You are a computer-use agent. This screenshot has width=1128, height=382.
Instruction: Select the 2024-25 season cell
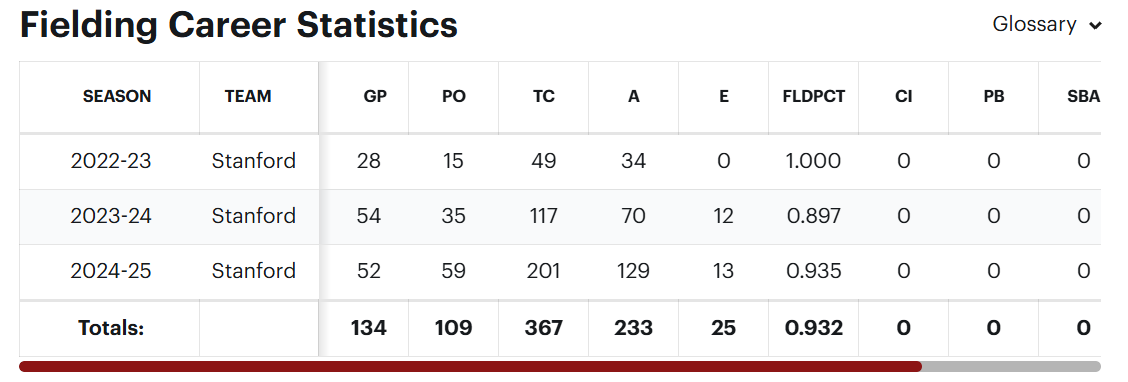point(111,271)
